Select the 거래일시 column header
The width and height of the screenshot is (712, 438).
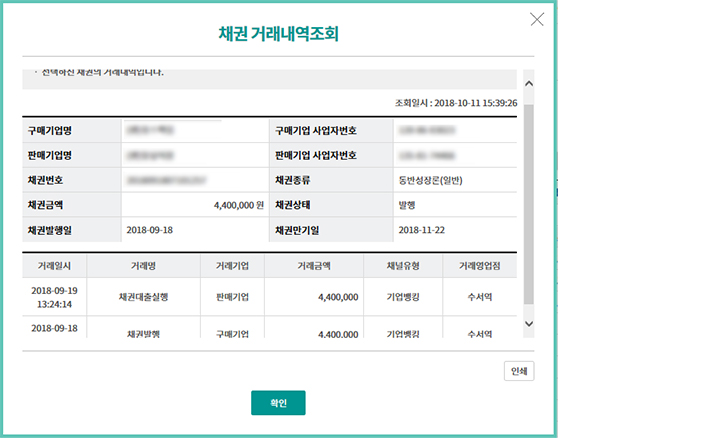[x=55, y=267]
